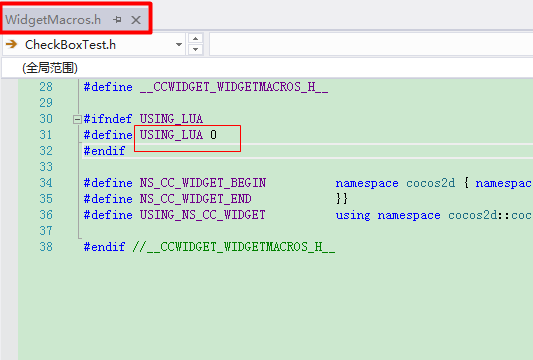The width and height of the screenshot is (533, 360).
Task: Click the #endif on line 32
Action: click(104, 151)
